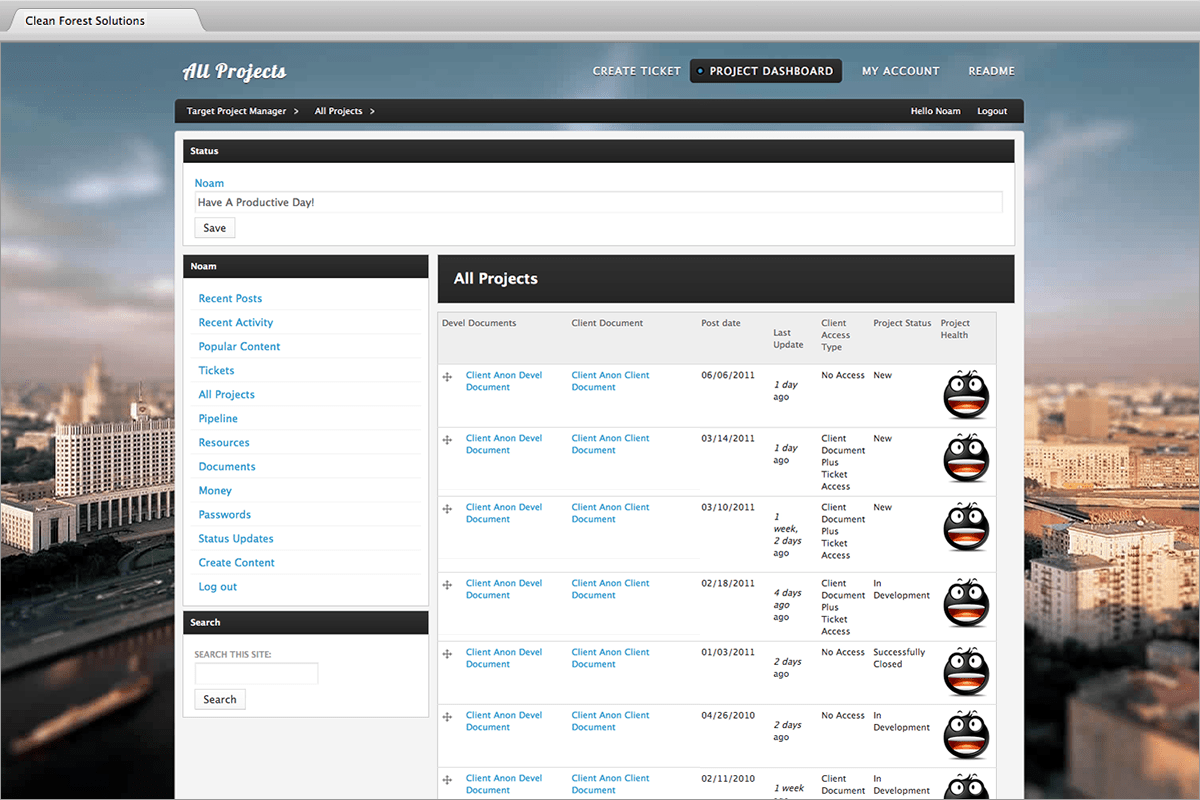
Task: Open the Pipeline sidebar link
Action: pyautogui.click(x=218, y=419)
